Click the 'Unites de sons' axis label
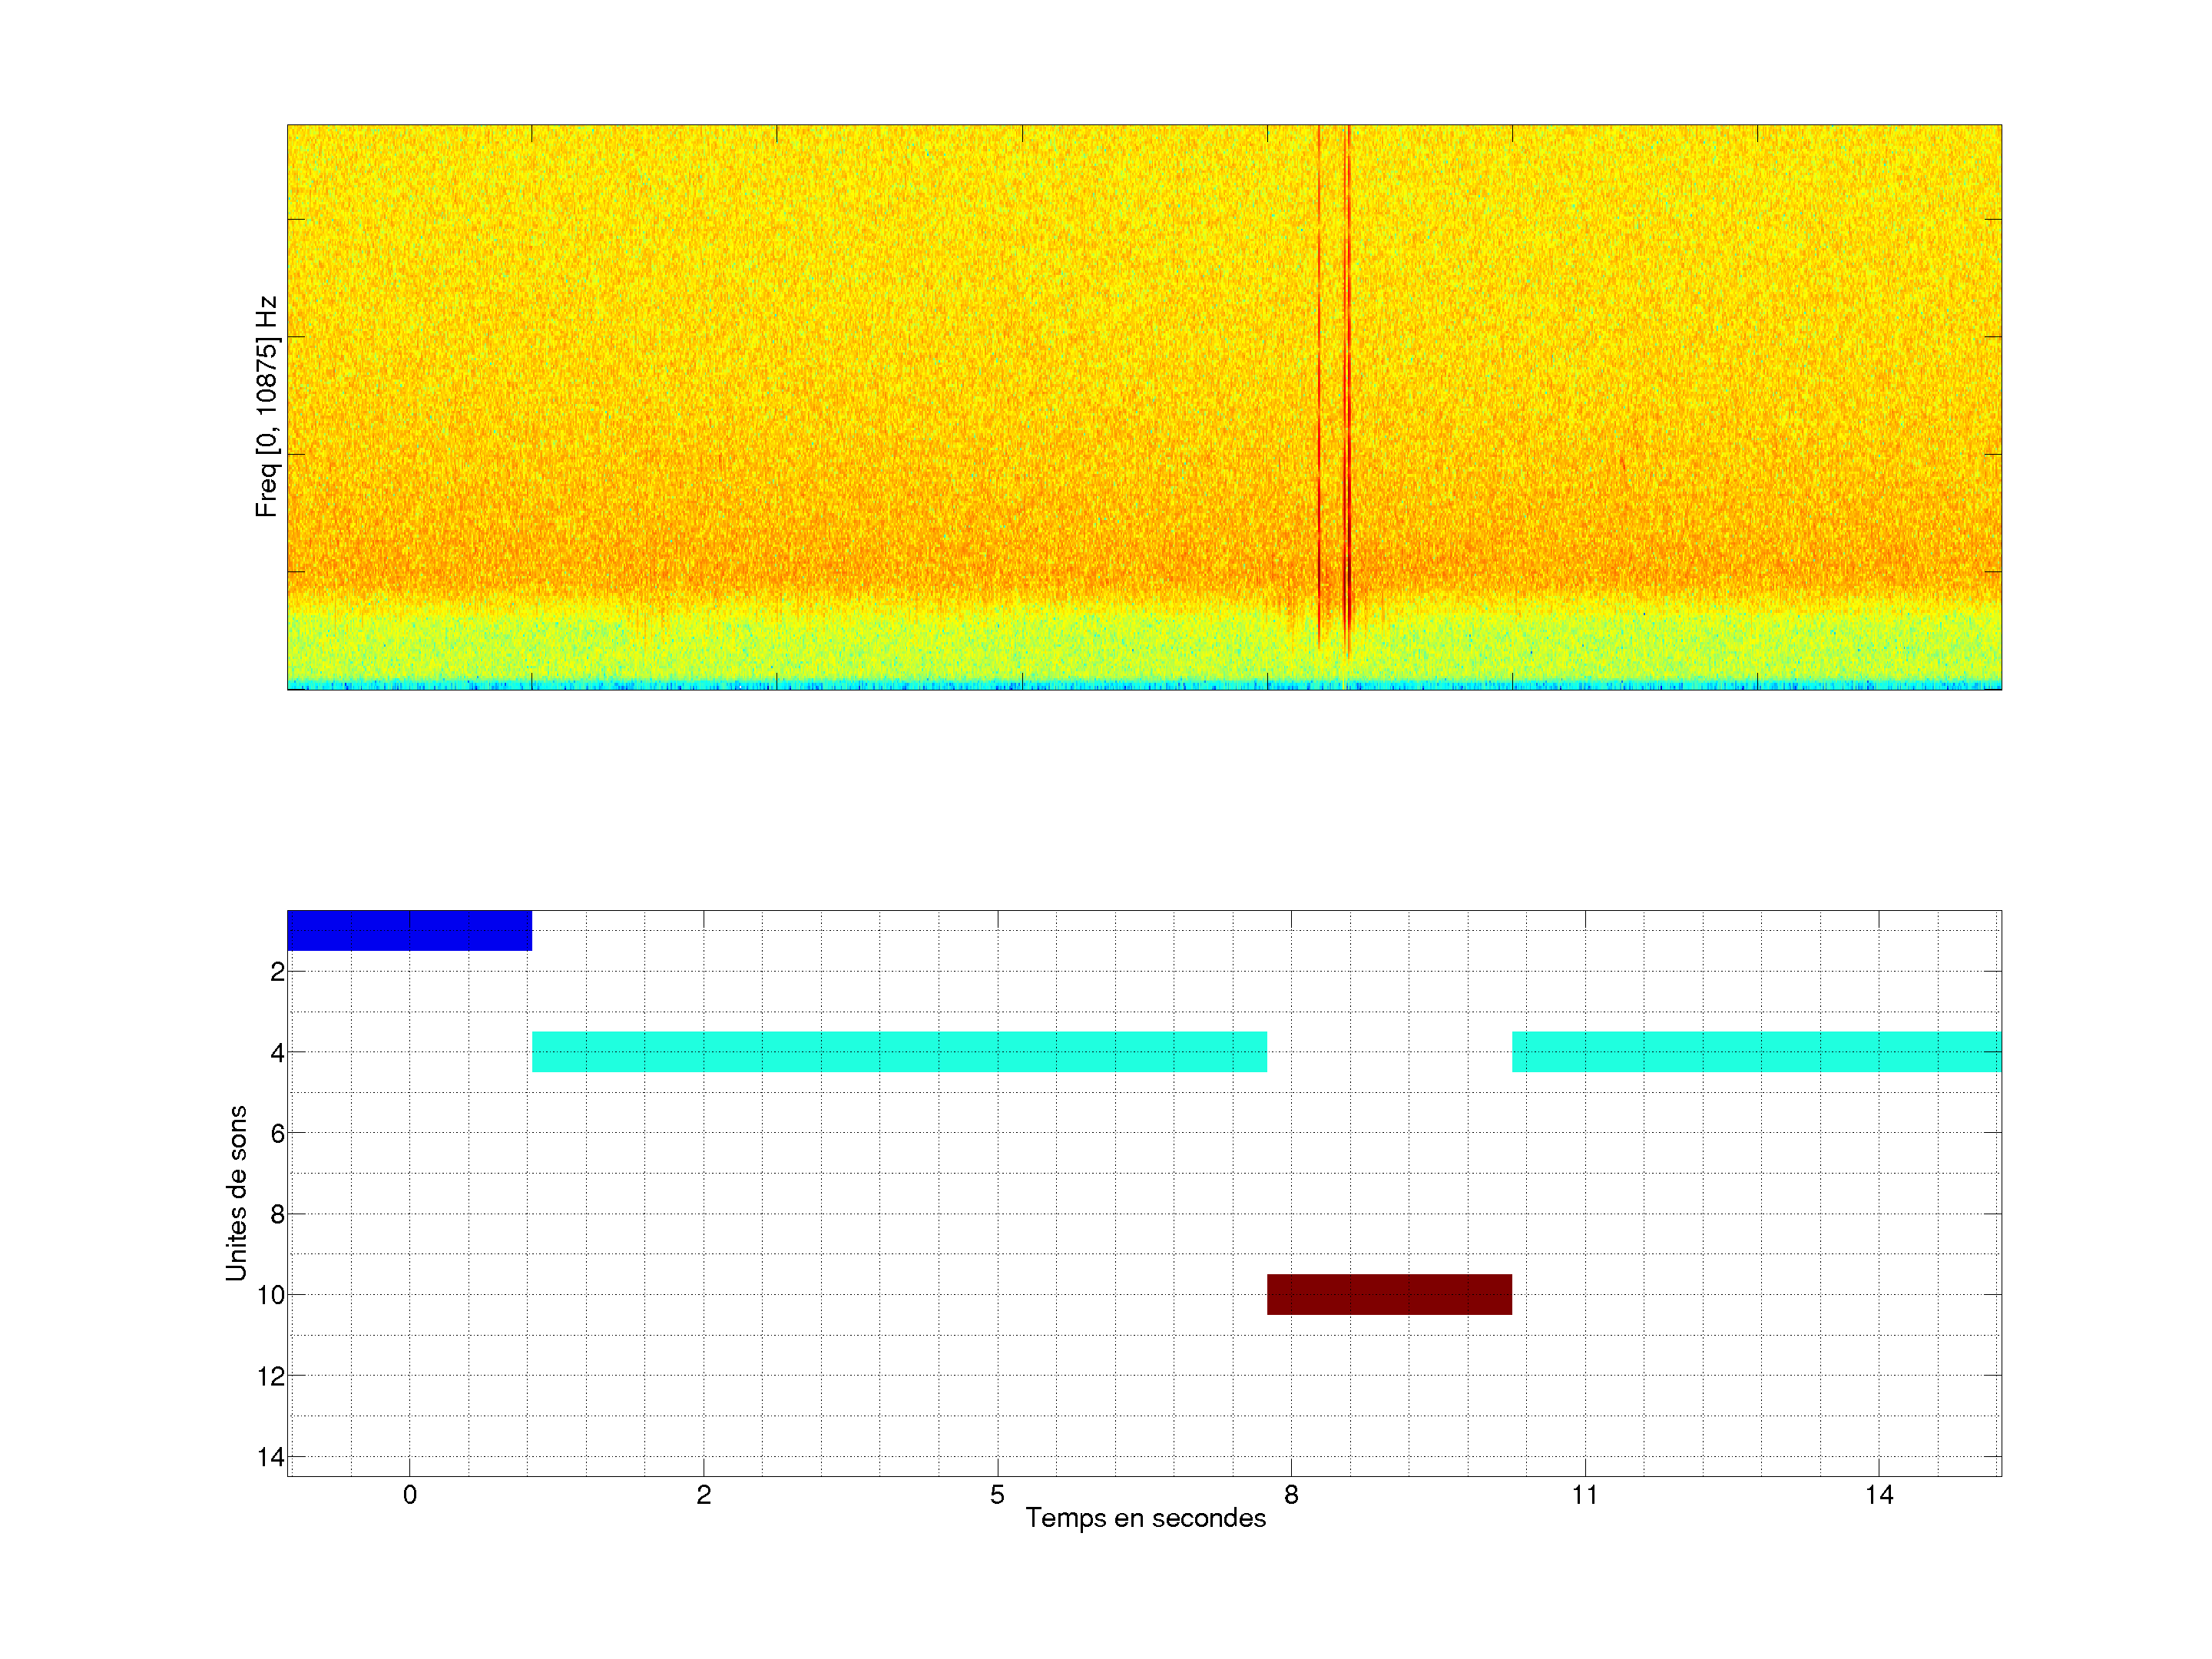This screenshot has width=2212, height=1659. pos(236,1193)
